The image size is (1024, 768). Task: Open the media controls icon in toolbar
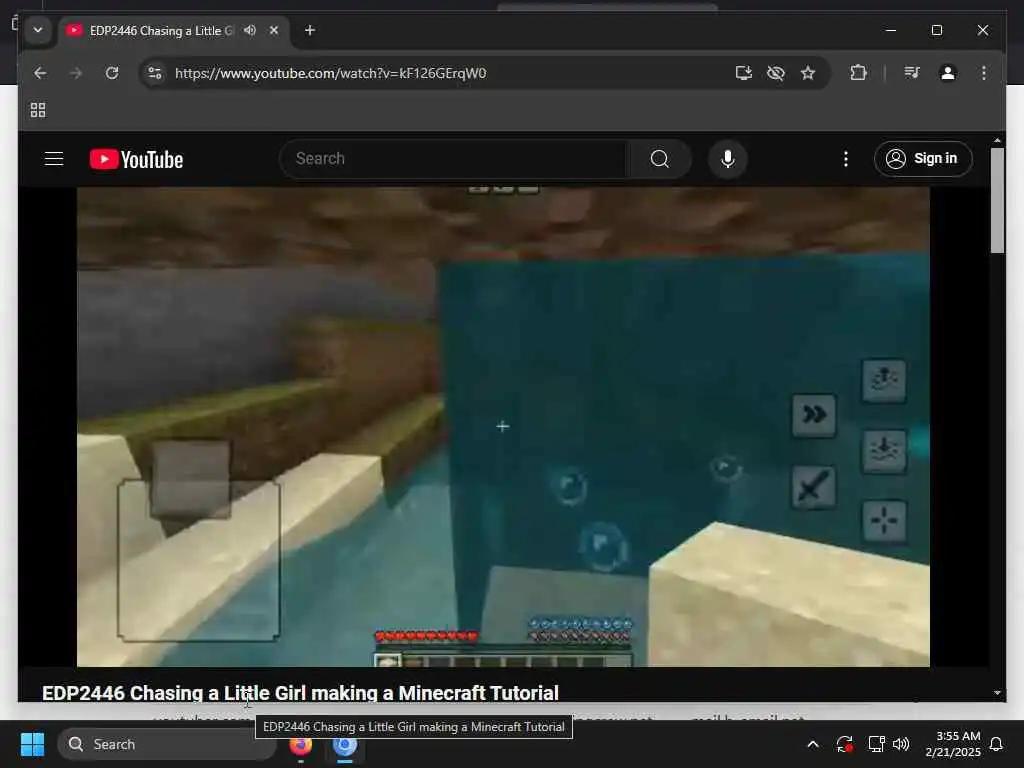912,73
